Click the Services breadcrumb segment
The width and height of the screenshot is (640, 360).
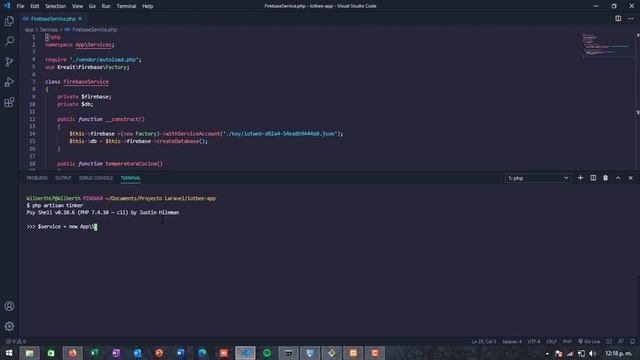click(49, 30)
